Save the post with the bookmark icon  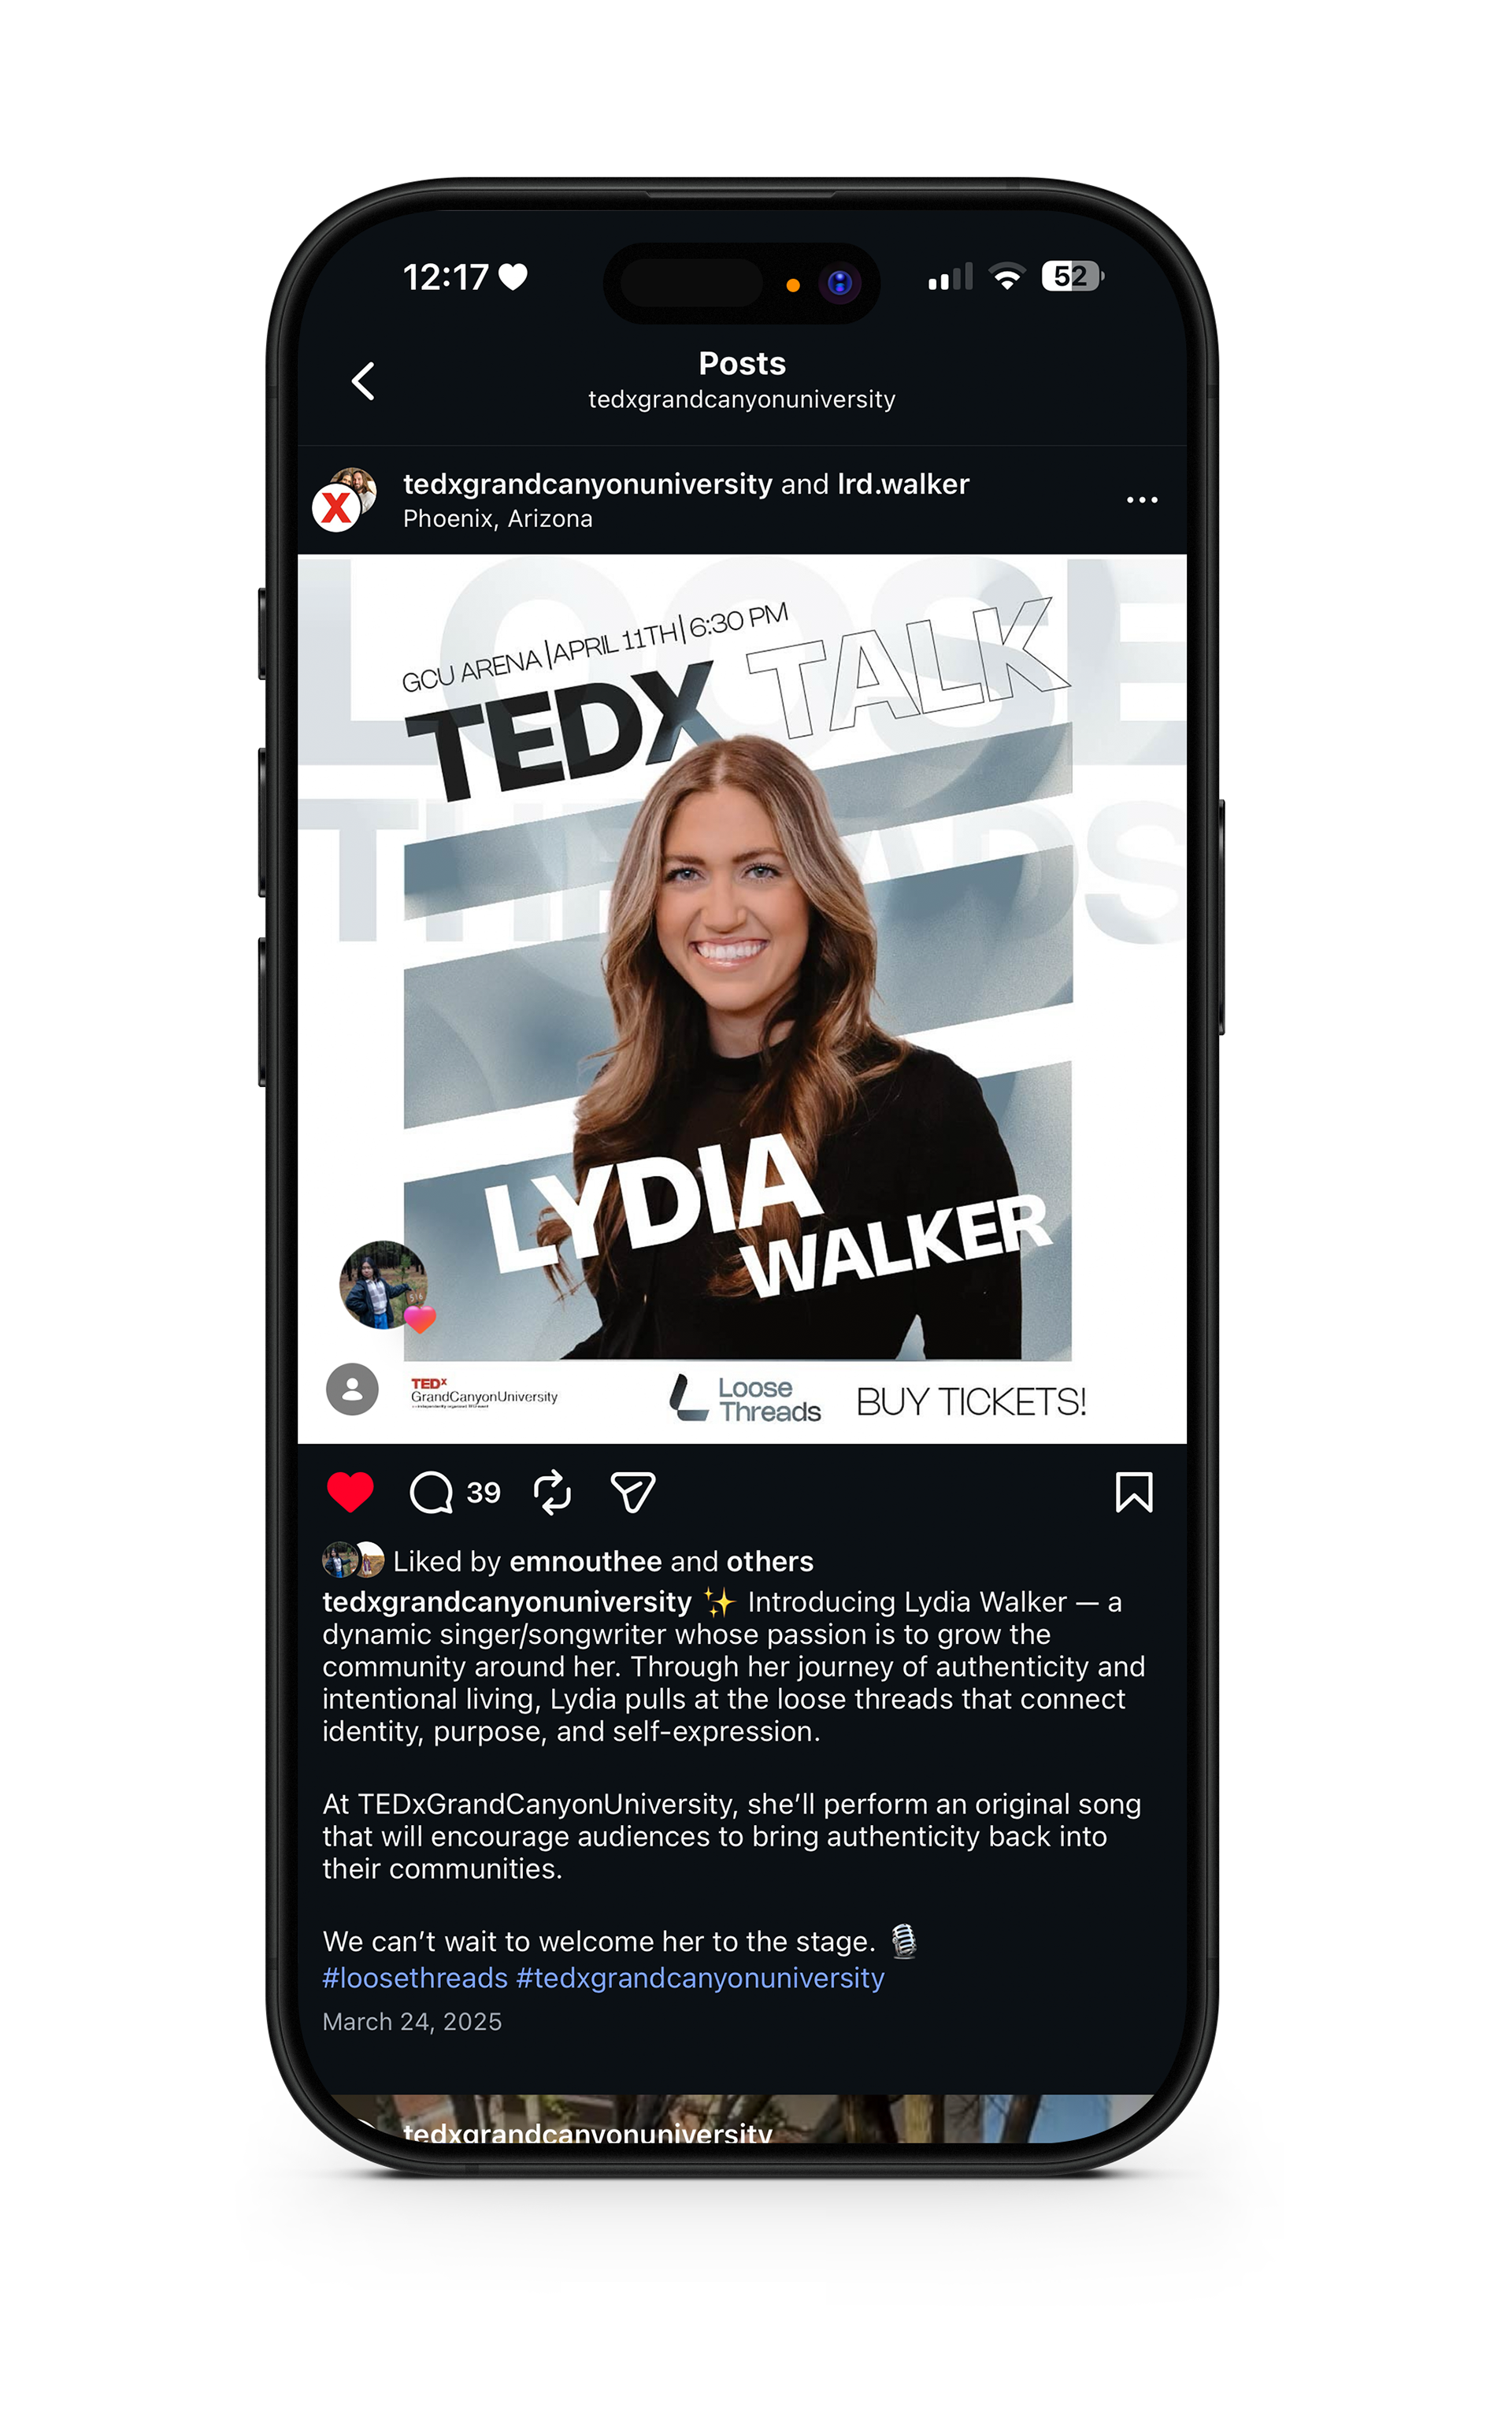pyautogui.click(x=1134, y=1492)
